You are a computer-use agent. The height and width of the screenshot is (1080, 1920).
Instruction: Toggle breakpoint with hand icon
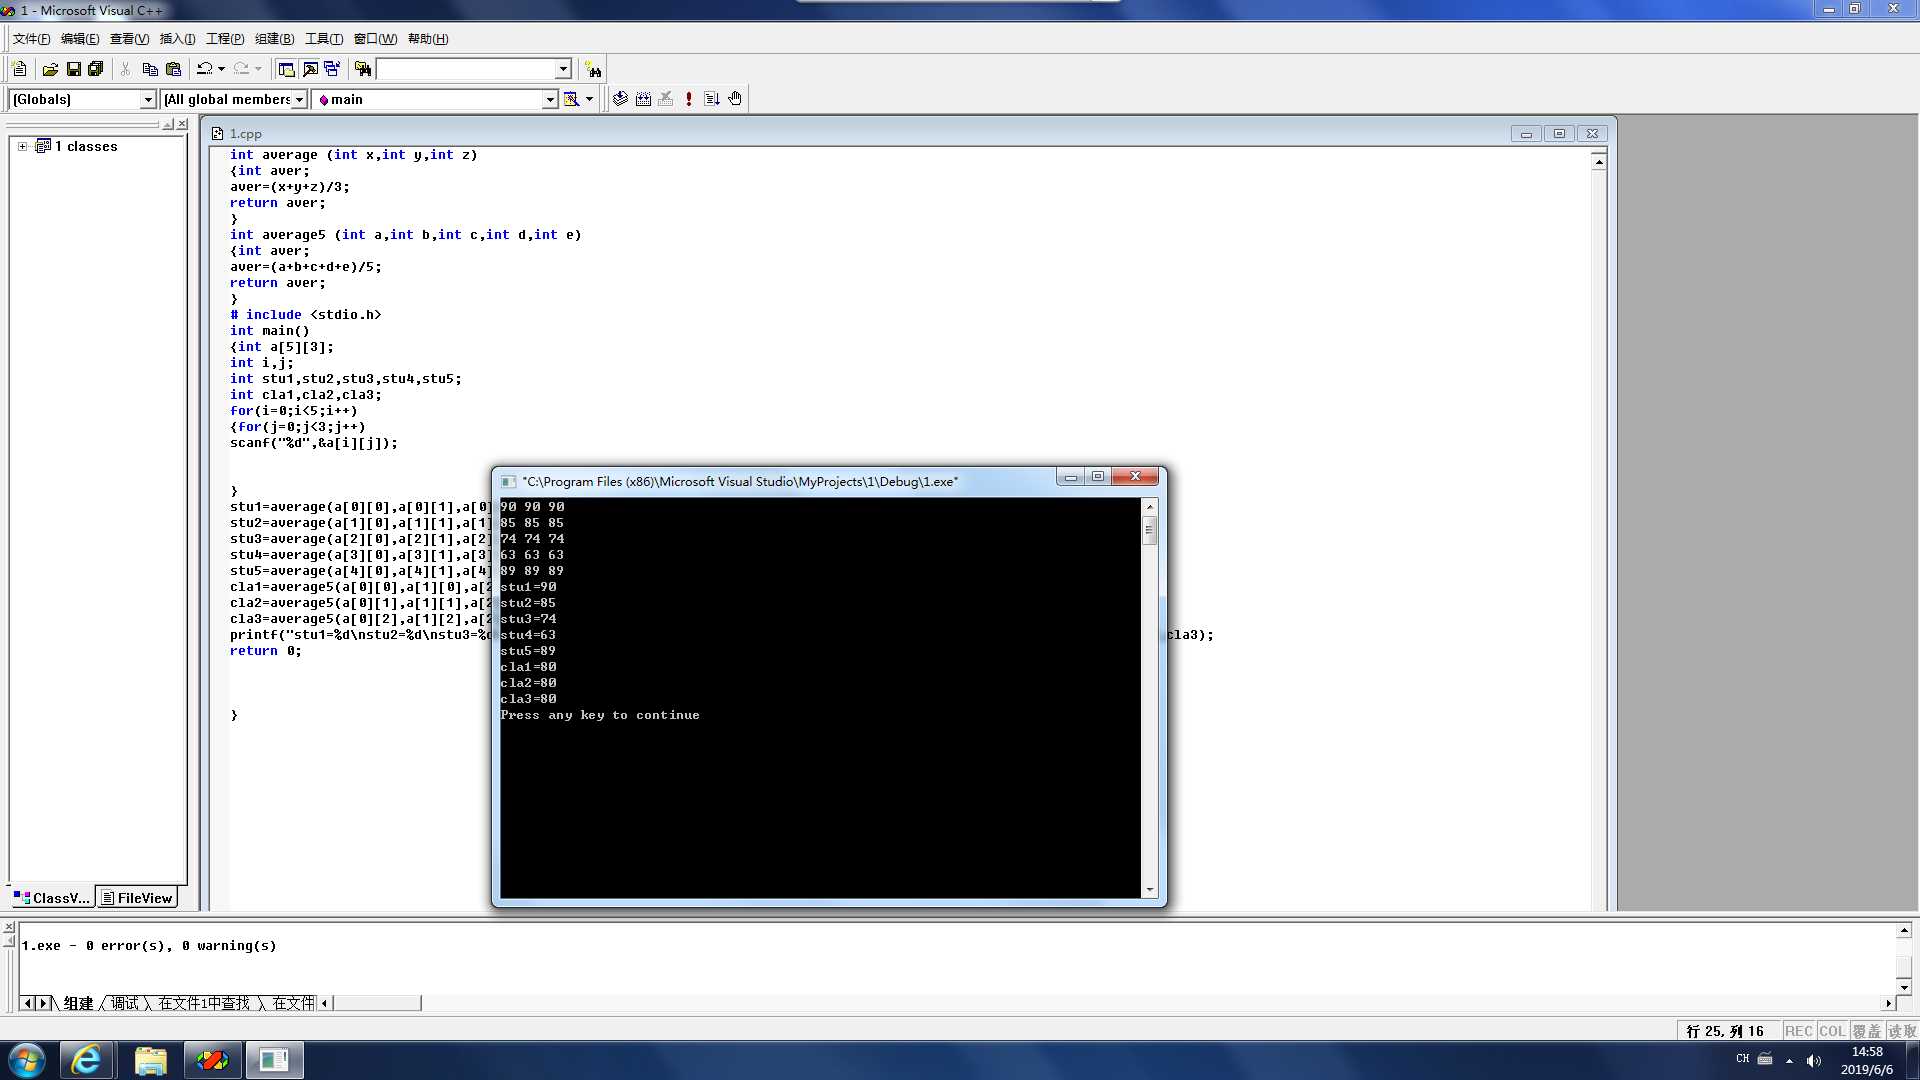[x=735, y=99]
